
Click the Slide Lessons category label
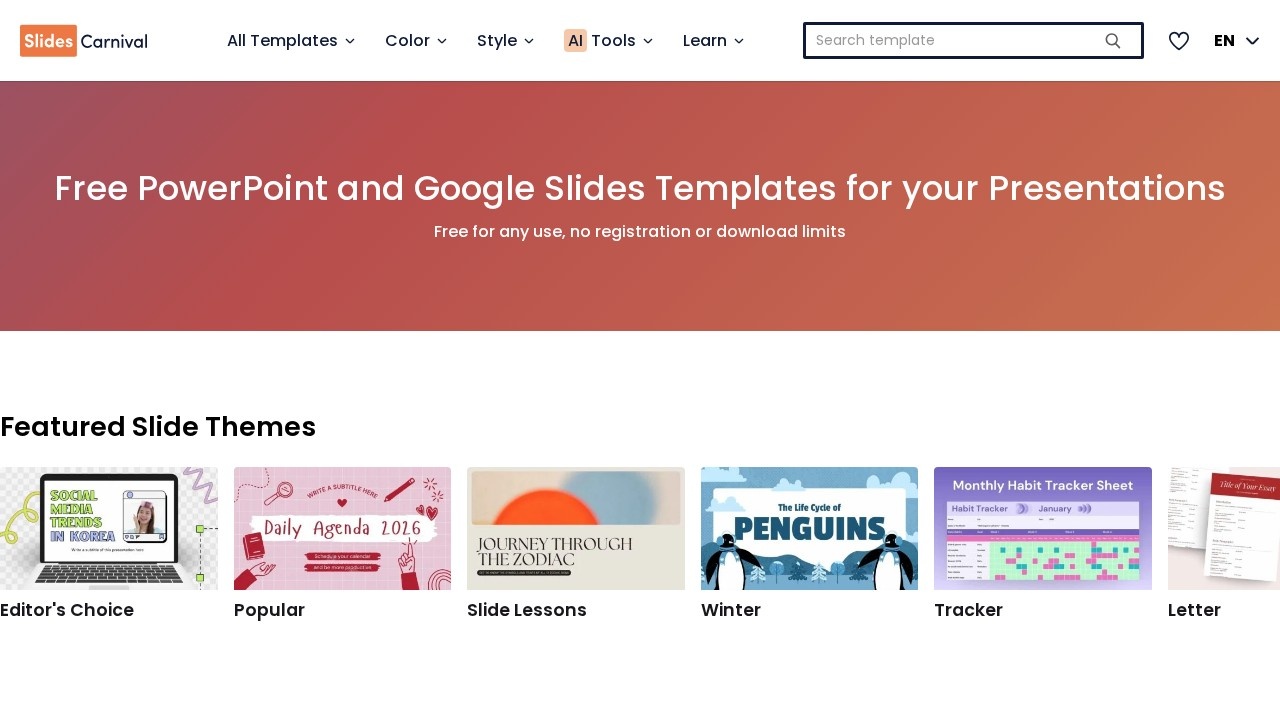click(527, 610)
